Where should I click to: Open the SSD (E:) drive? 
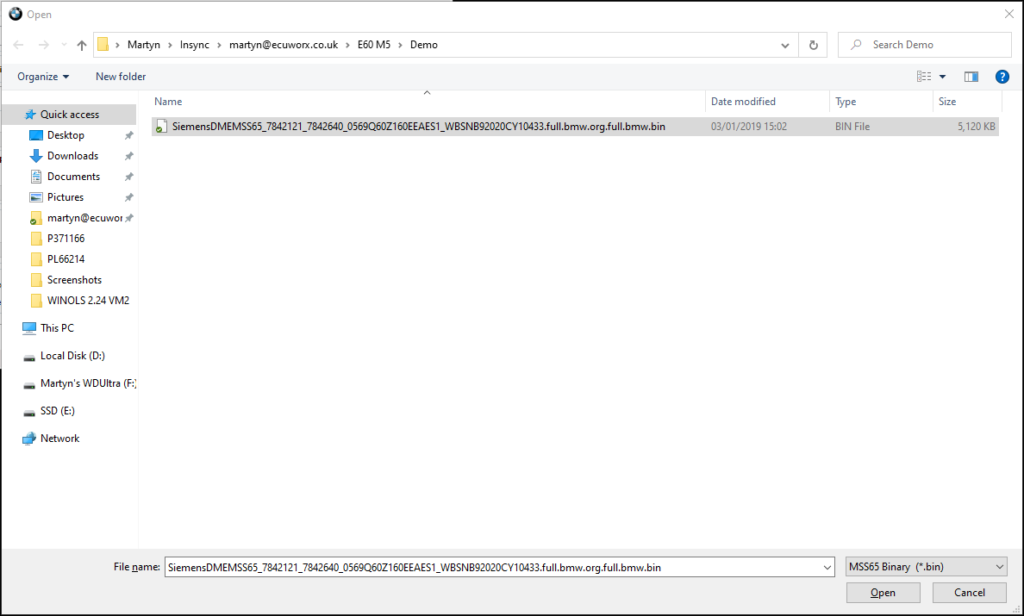57,411
